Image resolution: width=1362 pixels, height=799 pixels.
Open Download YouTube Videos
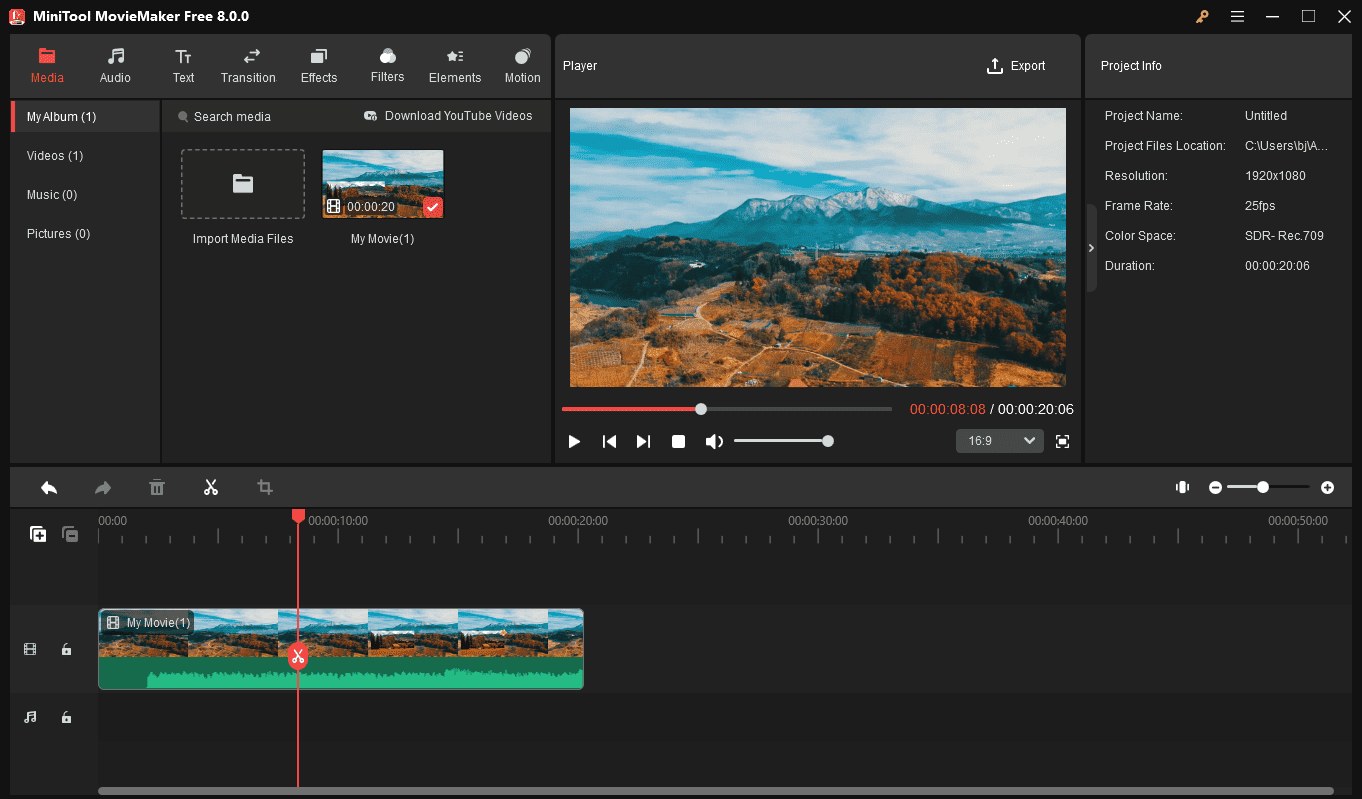448,116
